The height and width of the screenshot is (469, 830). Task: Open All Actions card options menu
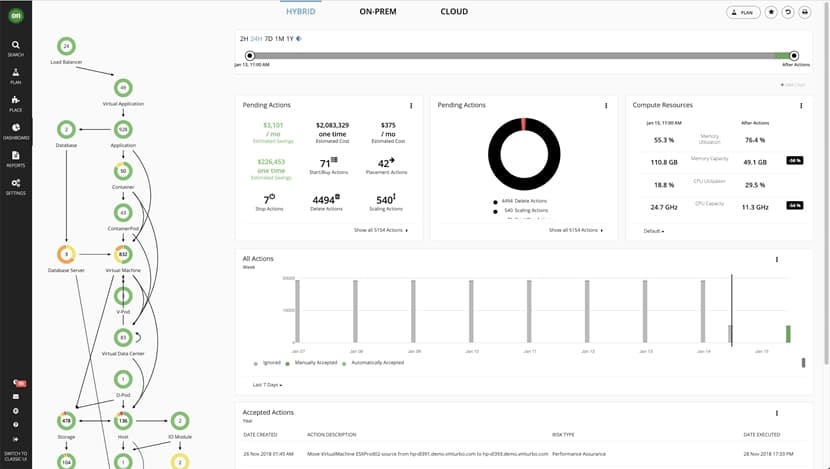pos(777,259)
